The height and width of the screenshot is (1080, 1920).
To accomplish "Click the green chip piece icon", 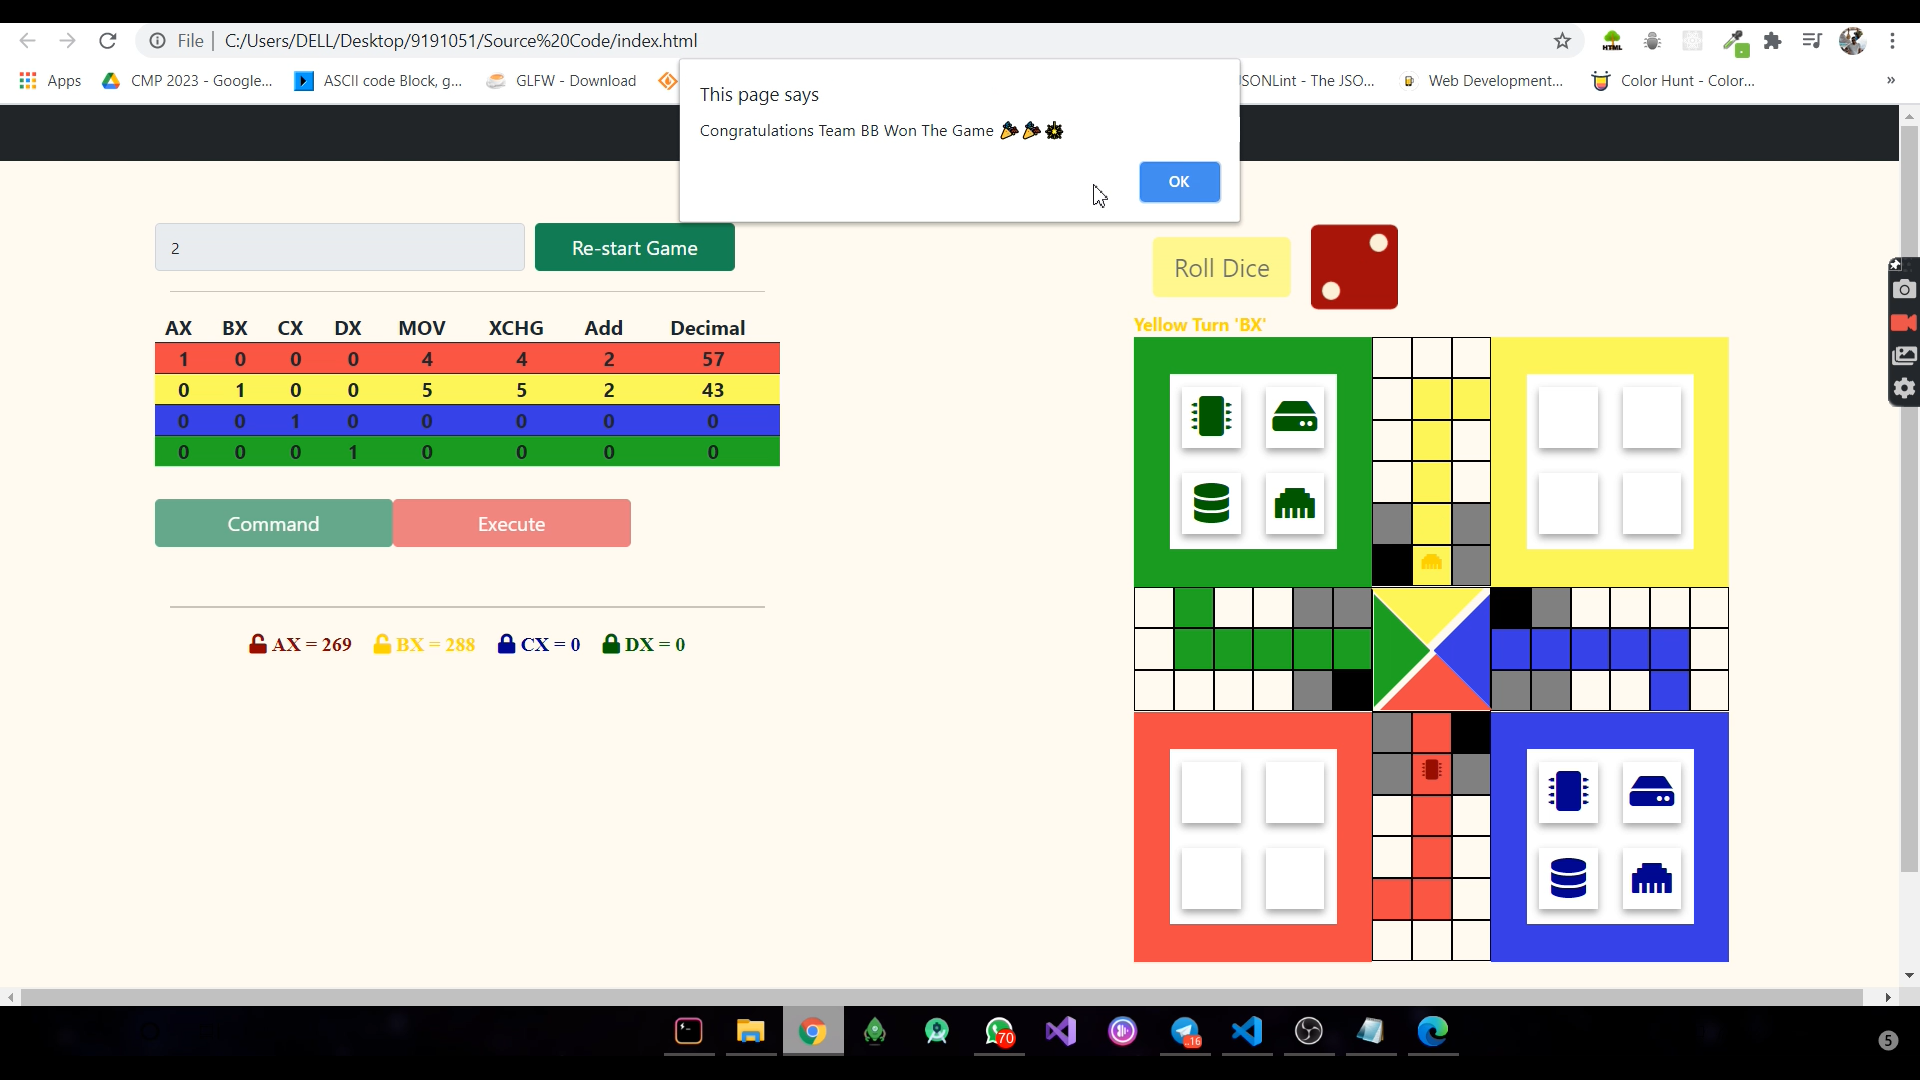I will tap(1211, 416).
